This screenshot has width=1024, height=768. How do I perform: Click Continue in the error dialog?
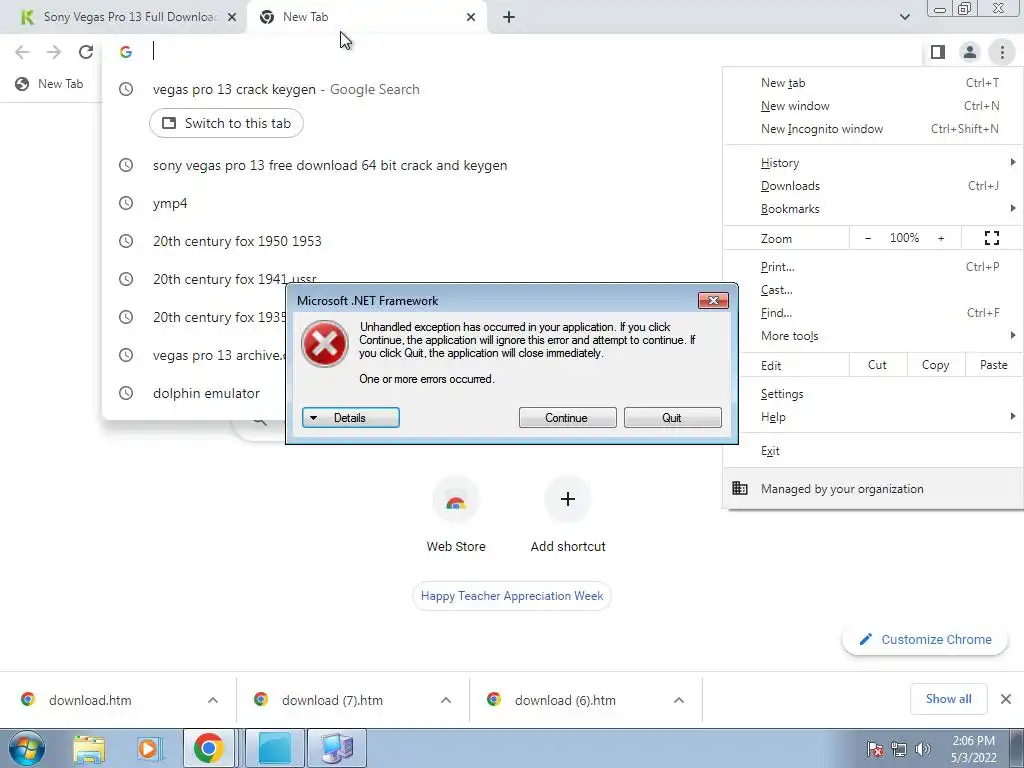pyautogui.click(x=567, y=418)
